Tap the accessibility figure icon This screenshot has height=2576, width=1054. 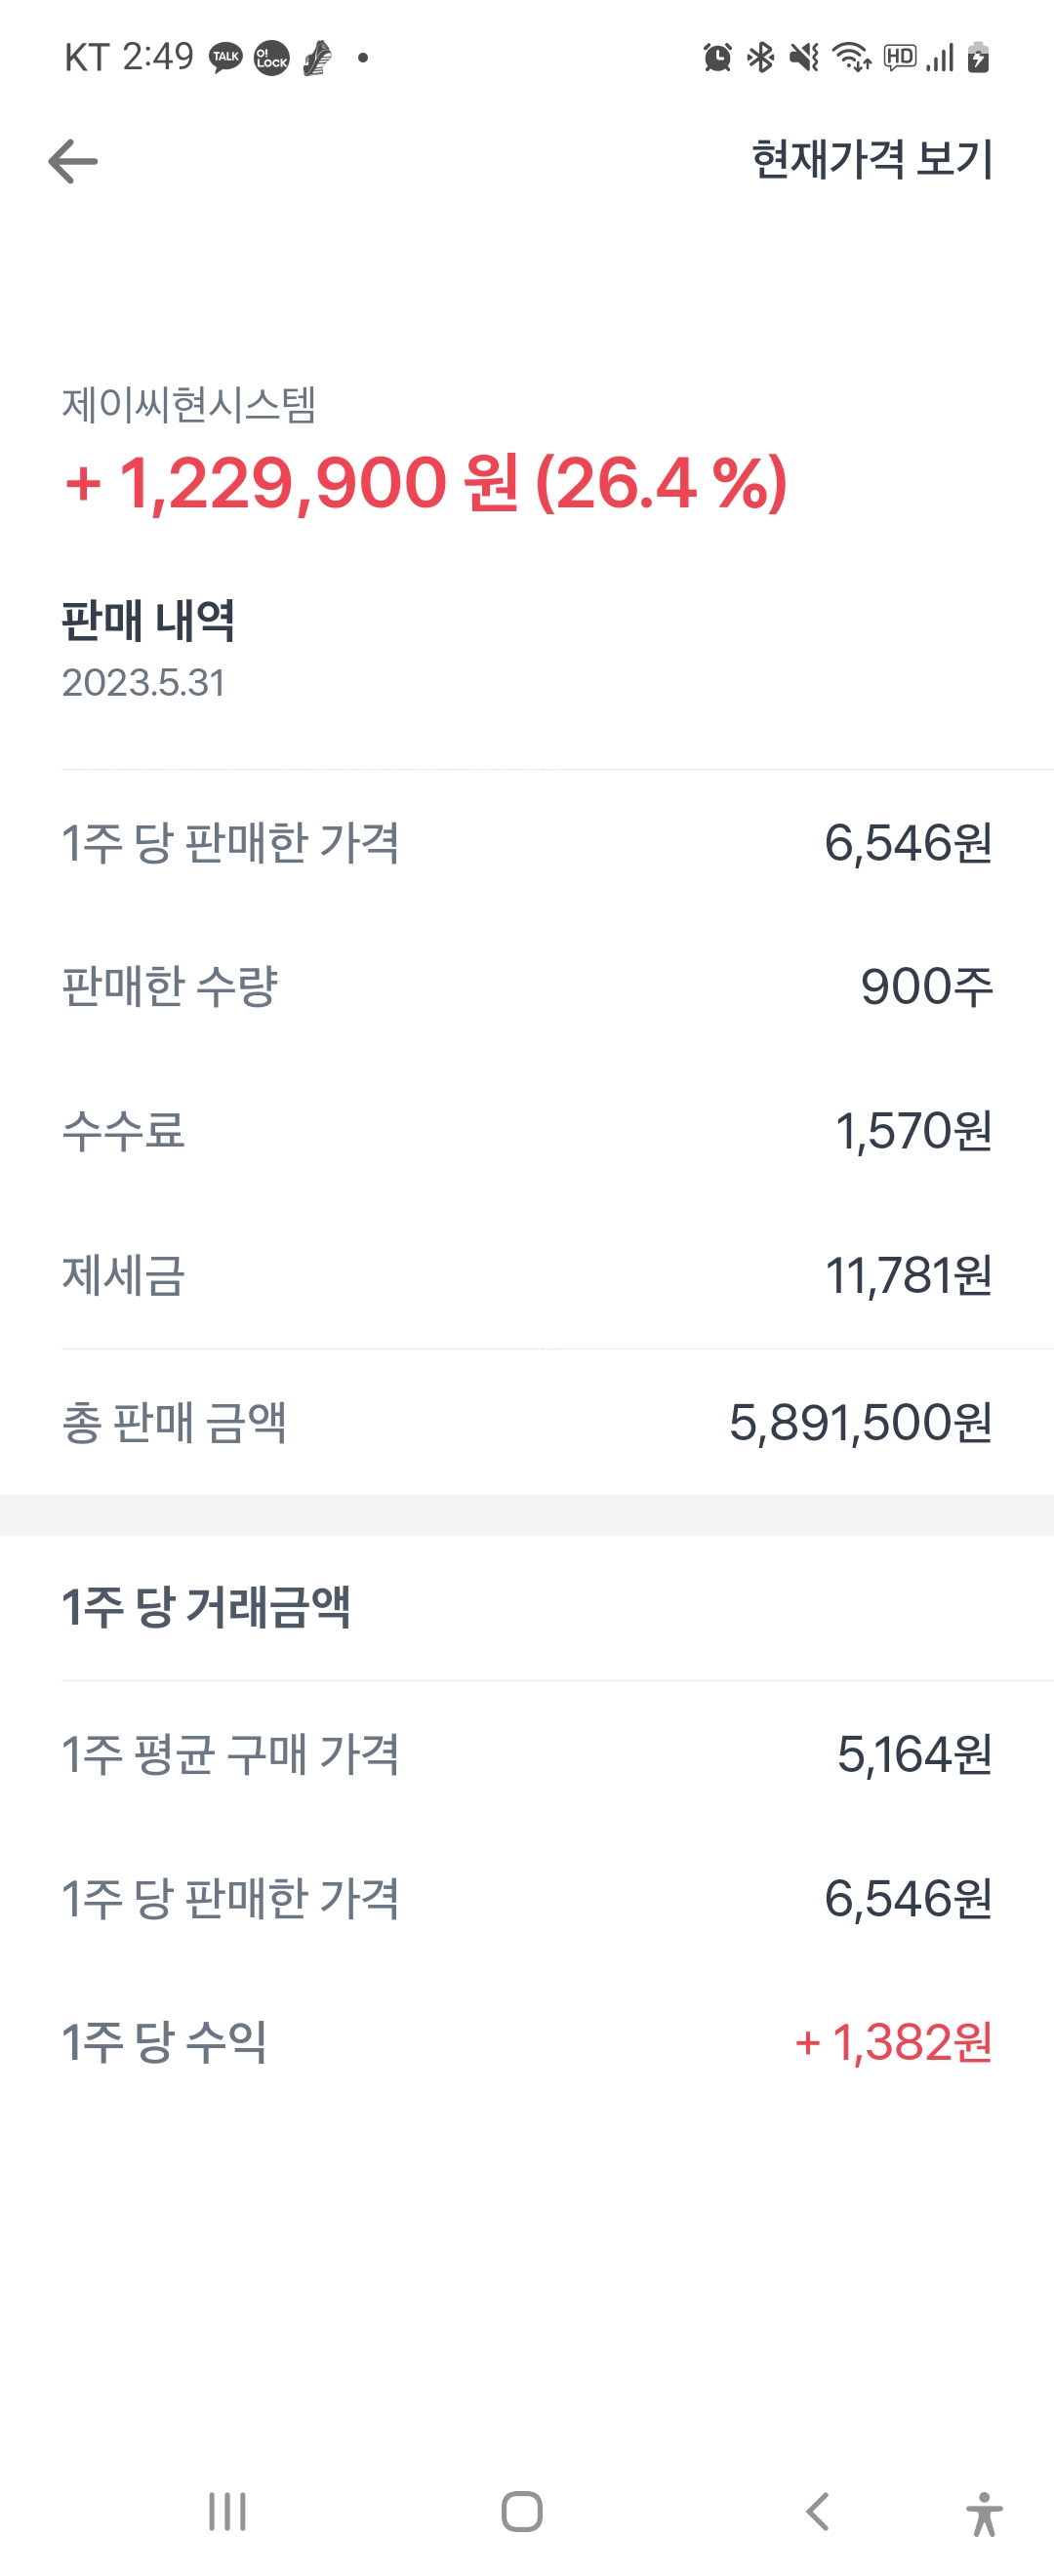(984, 2513)
